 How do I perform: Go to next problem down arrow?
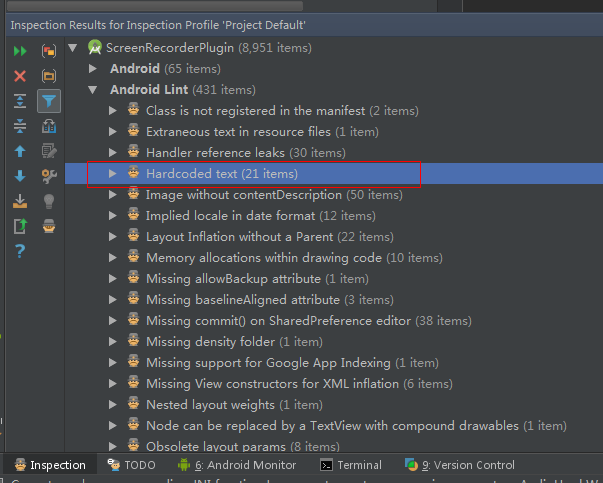pos(20,176)
